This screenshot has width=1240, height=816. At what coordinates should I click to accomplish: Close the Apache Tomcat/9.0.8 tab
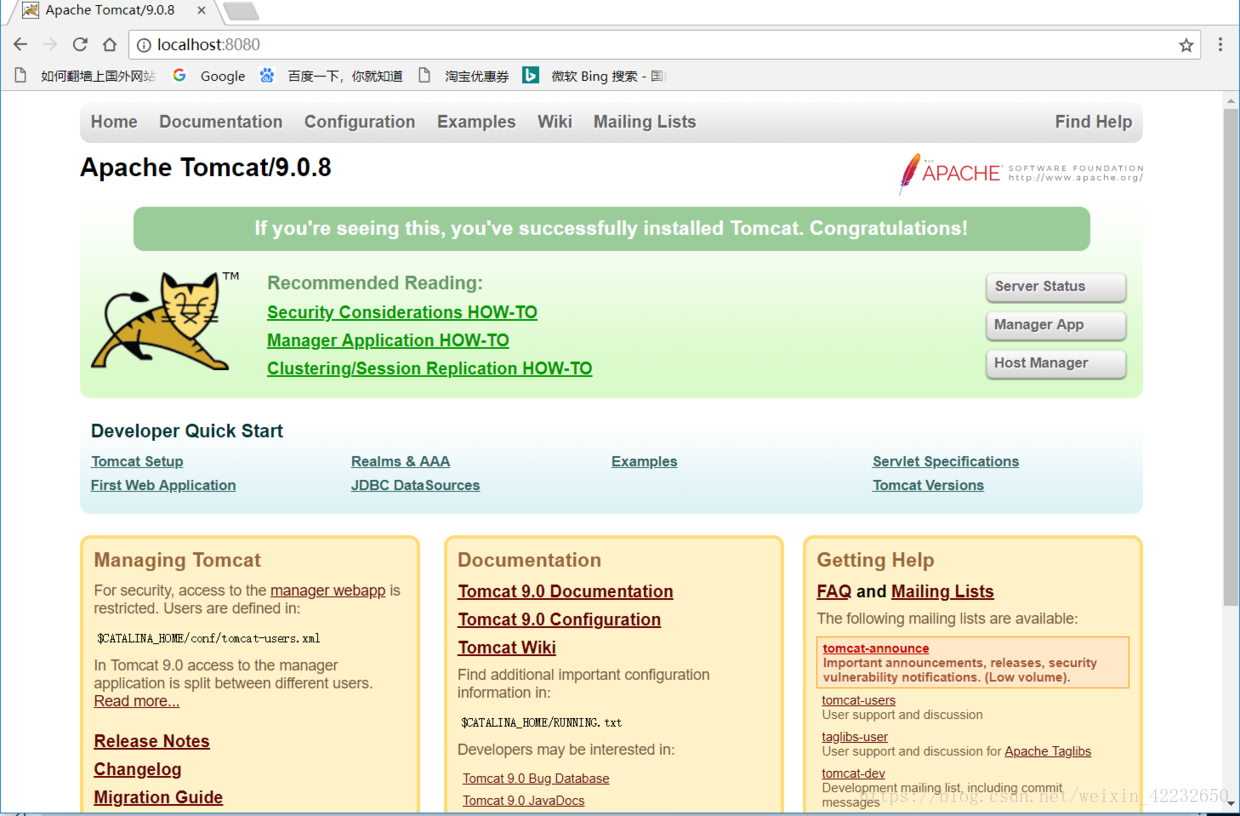(201, 11)
